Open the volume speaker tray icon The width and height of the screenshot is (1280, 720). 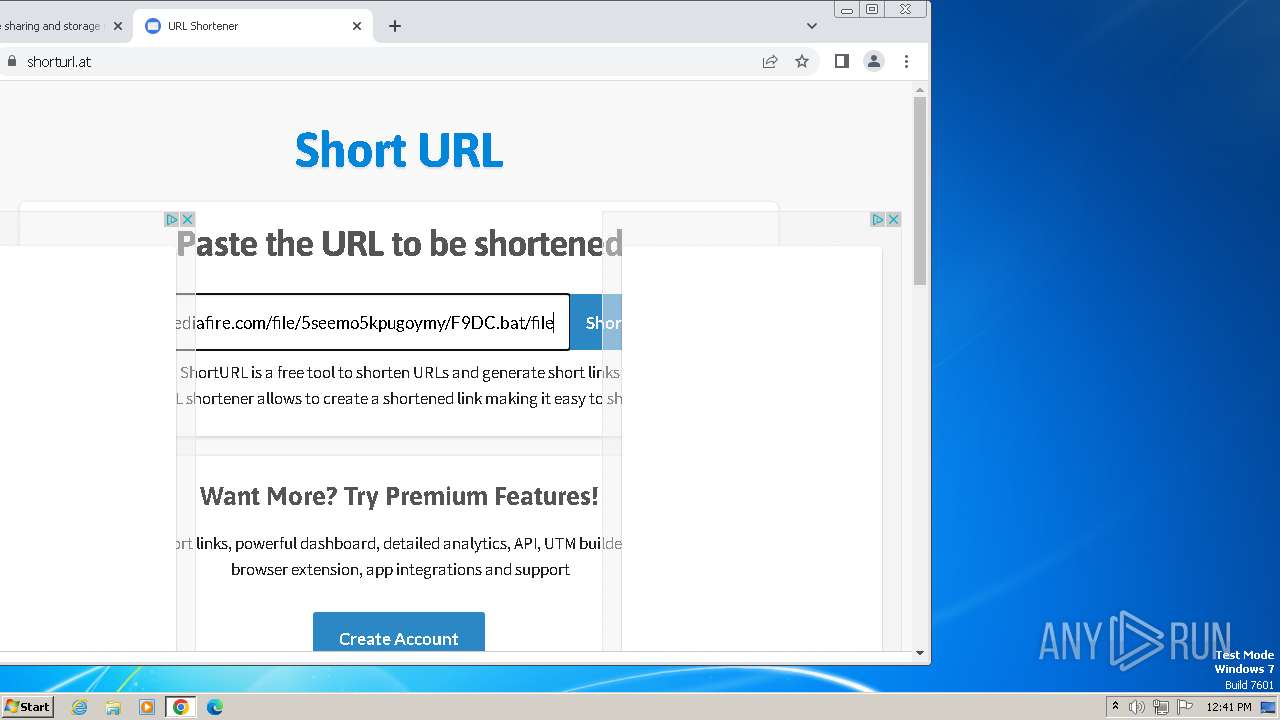[x=1137, y=707]
